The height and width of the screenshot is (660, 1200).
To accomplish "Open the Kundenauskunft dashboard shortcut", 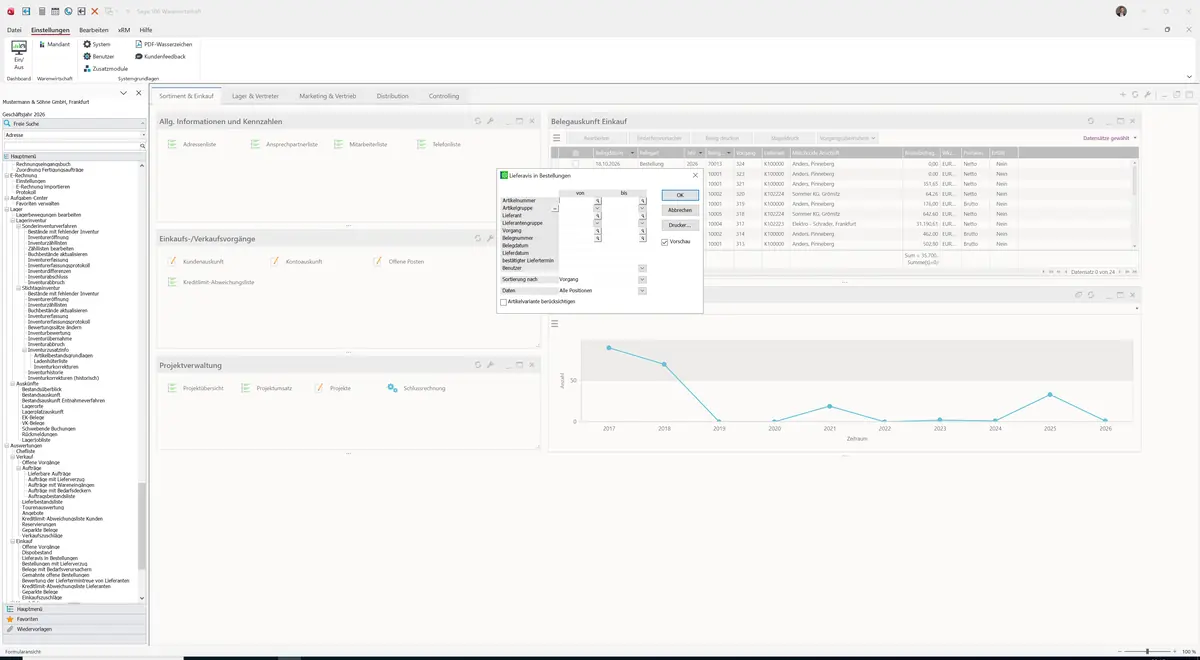I will [196, 261].
